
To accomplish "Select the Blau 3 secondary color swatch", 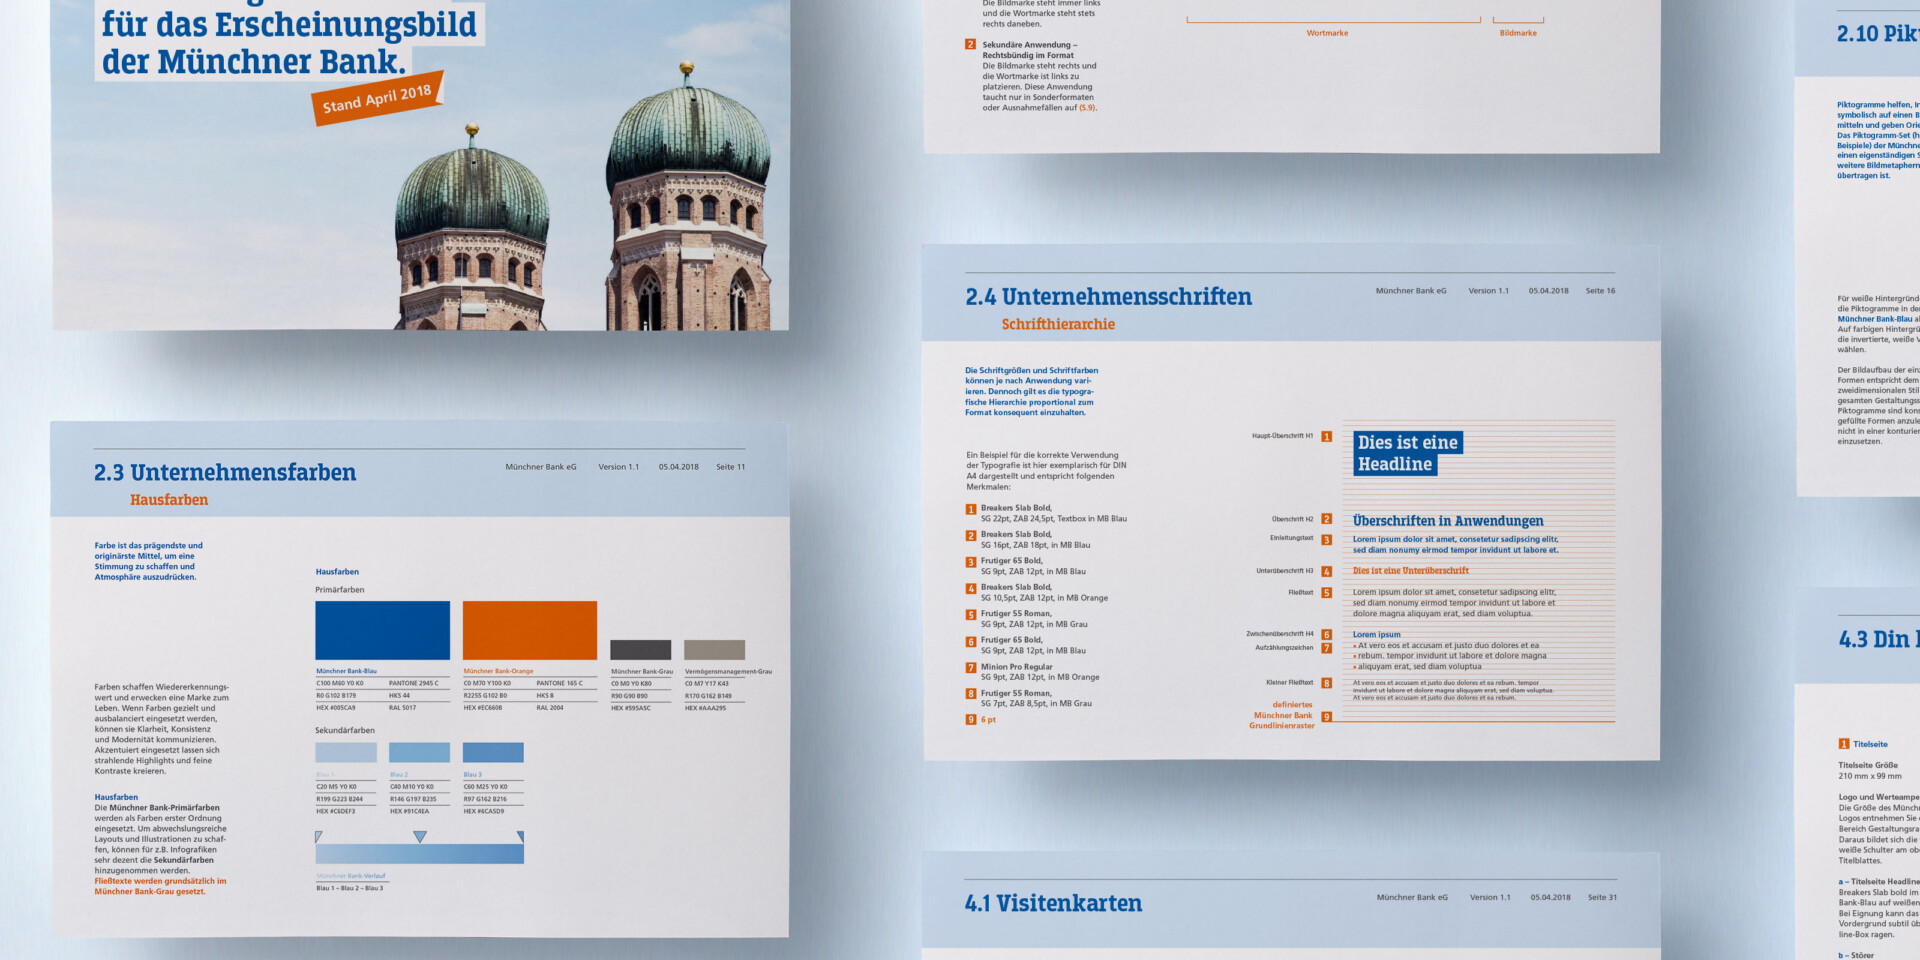I will pos(493,753).
